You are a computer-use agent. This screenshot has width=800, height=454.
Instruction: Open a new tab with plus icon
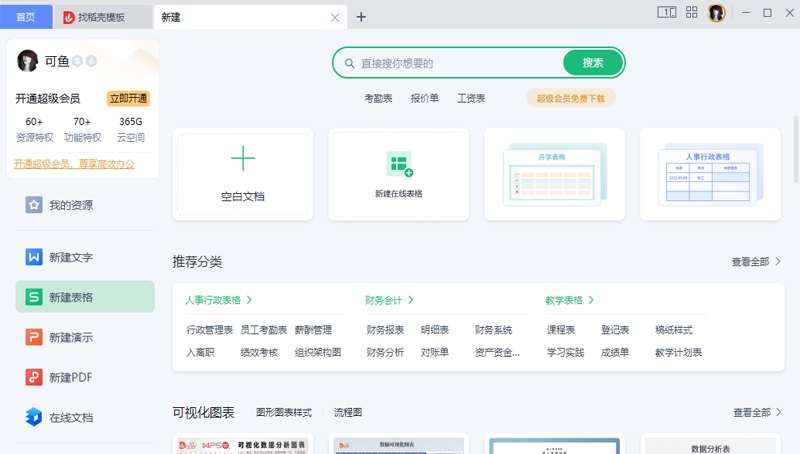(361, 17)
